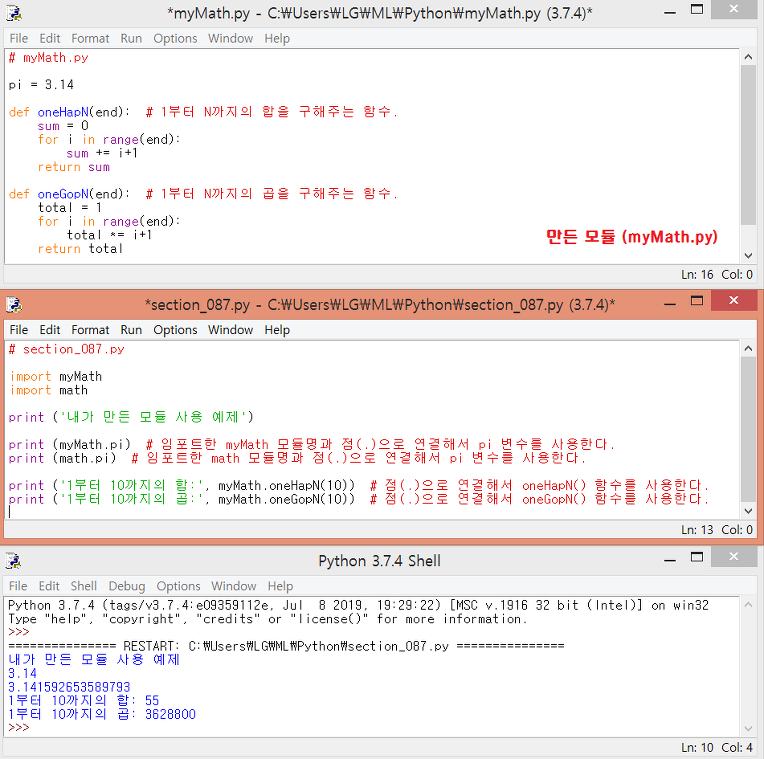
Task: Click the vertical scrollbar thumb in the section_087.py editor
Action: pos(748,429)
